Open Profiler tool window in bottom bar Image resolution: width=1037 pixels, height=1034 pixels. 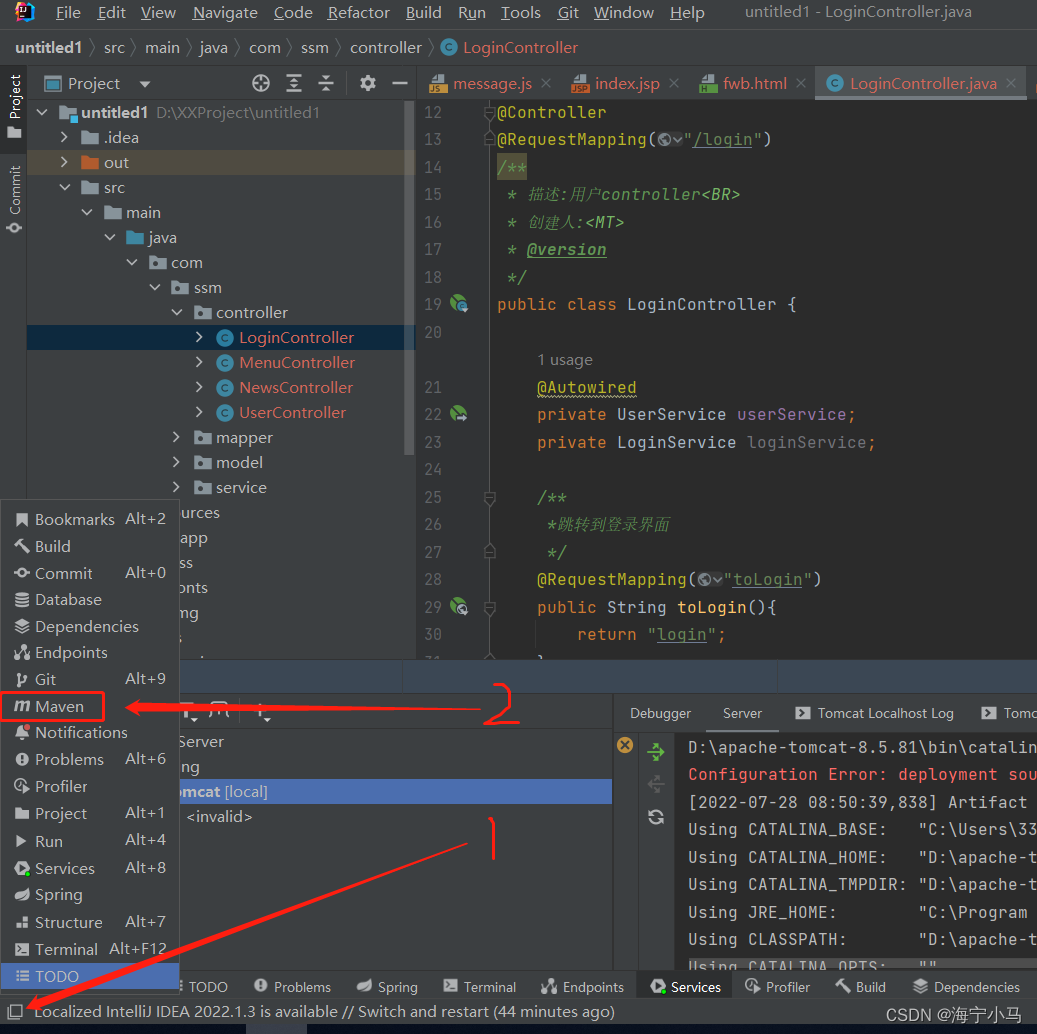(777, 987)
